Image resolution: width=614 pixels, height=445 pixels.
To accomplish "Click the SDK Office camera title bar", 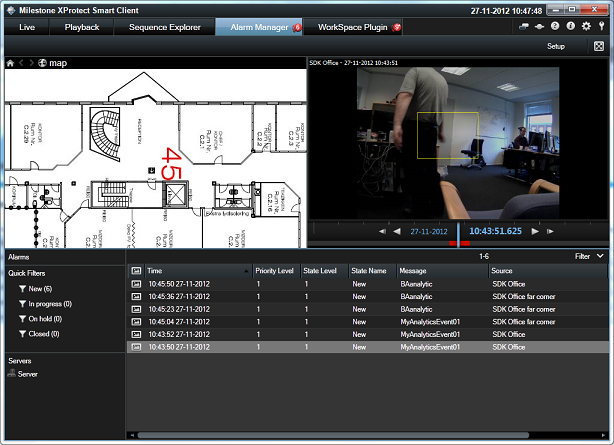I will coord(457,63).
